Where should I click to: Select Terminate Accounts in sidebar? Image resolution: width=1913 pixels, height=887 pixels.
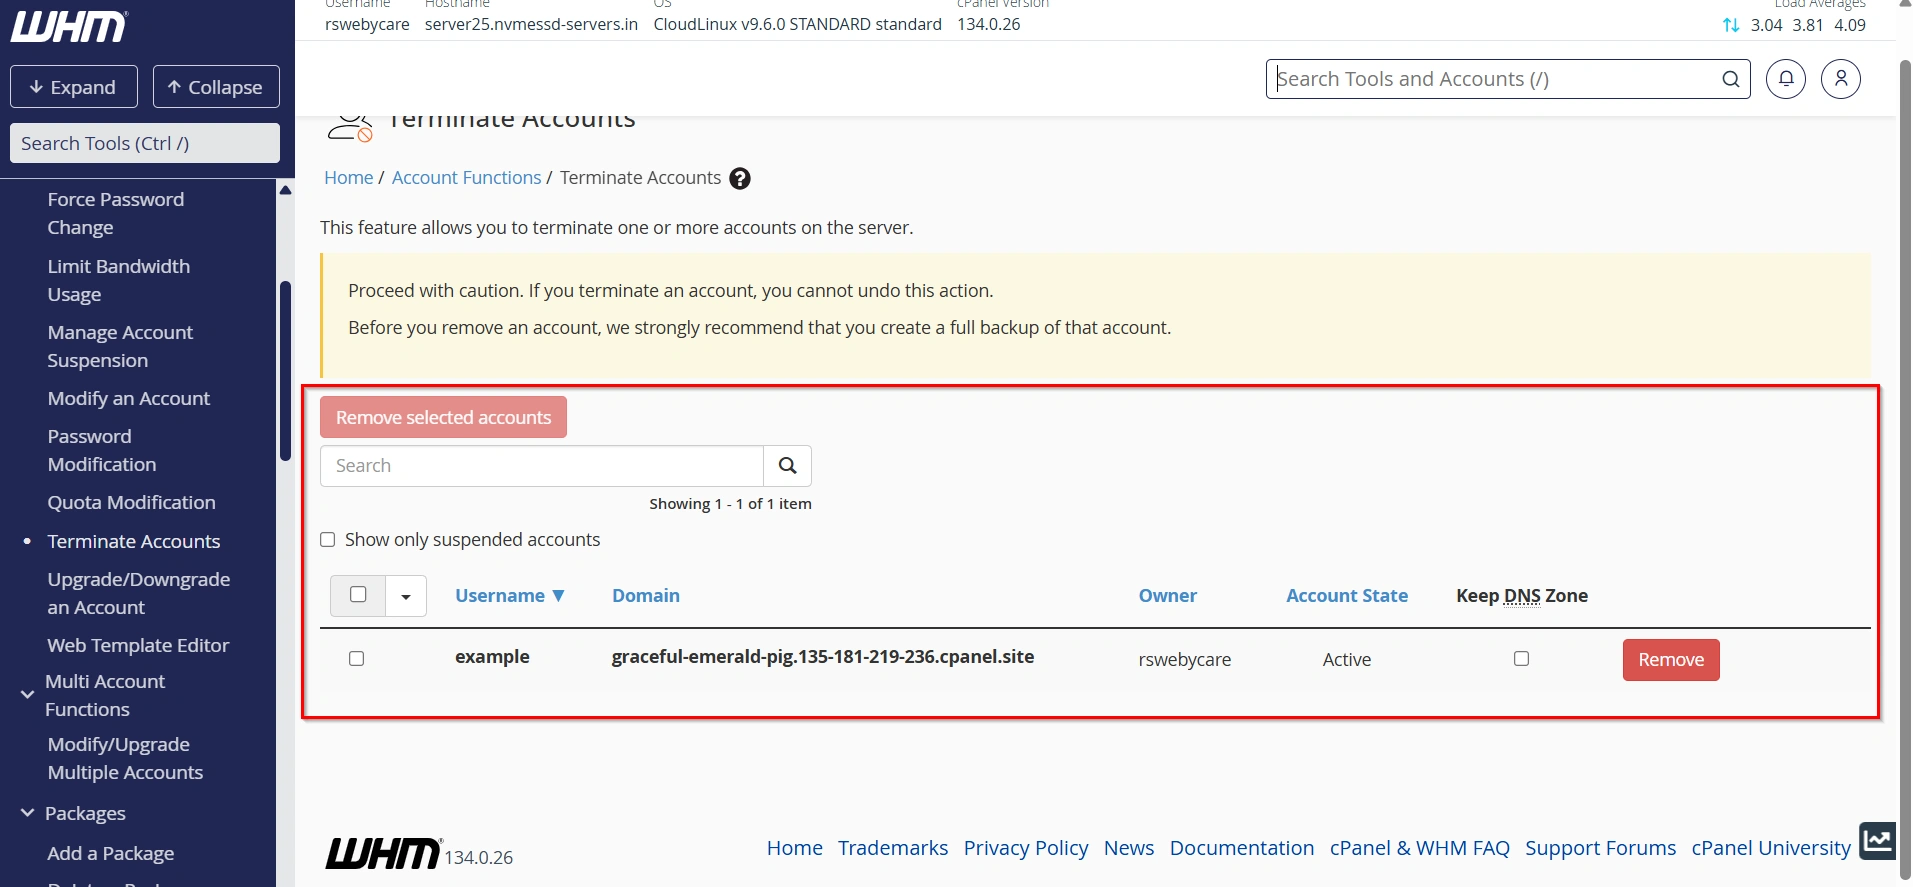point(134,541)
